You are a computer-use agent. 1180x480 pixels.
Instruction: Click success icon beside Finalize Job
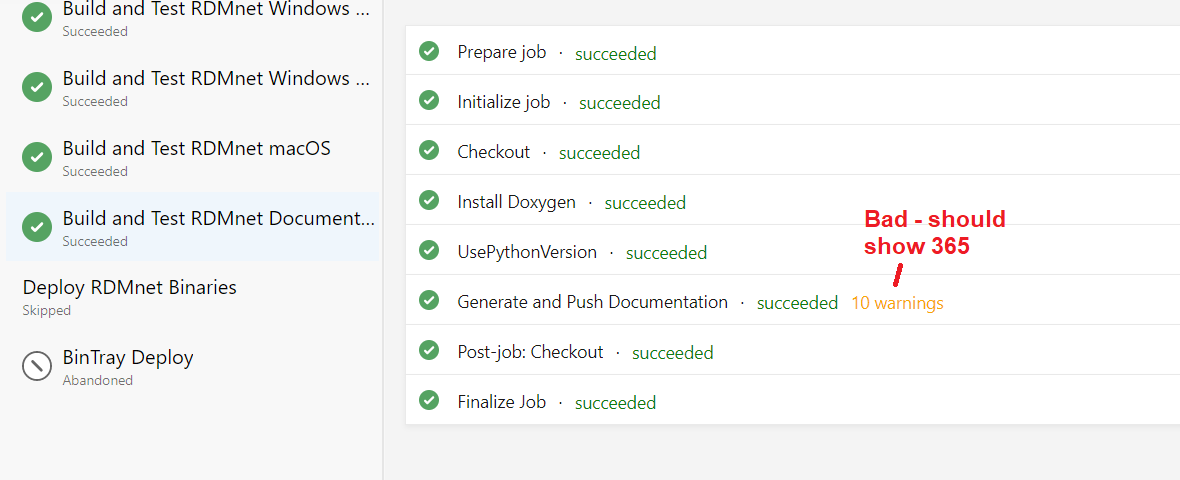429,401
